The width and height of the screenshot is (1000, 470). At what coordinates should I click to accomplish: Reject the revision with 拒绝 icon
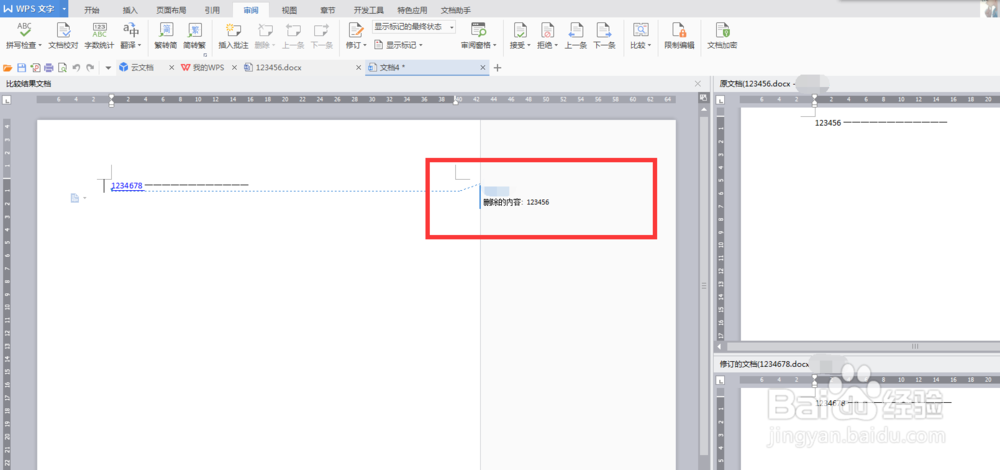pyautogui.click(x=547, y=29)
